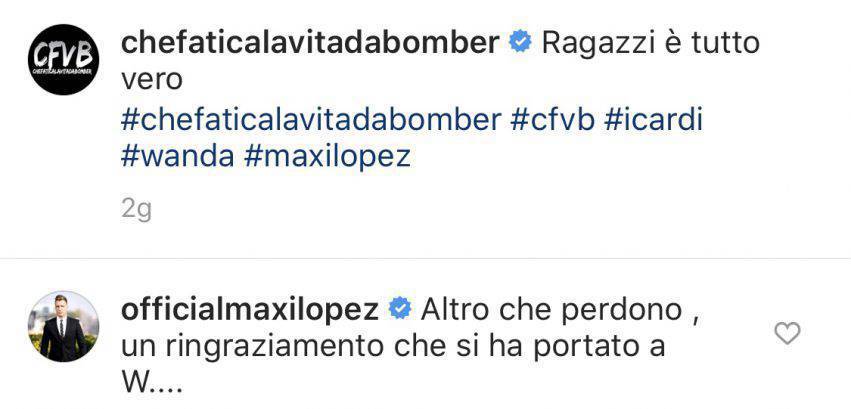Click the 2g post timestamp
The image size is (851, 409).
[136, 210]
